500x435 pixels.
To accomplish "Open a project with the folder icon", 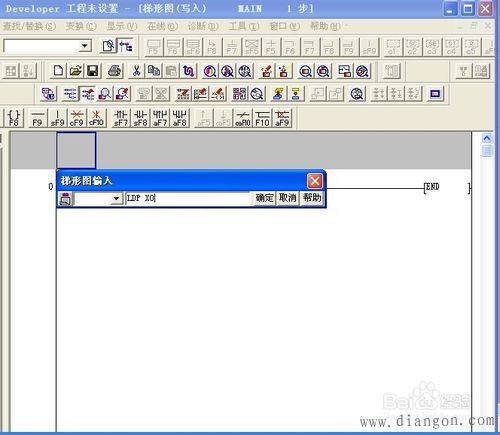I will point(76,71).
